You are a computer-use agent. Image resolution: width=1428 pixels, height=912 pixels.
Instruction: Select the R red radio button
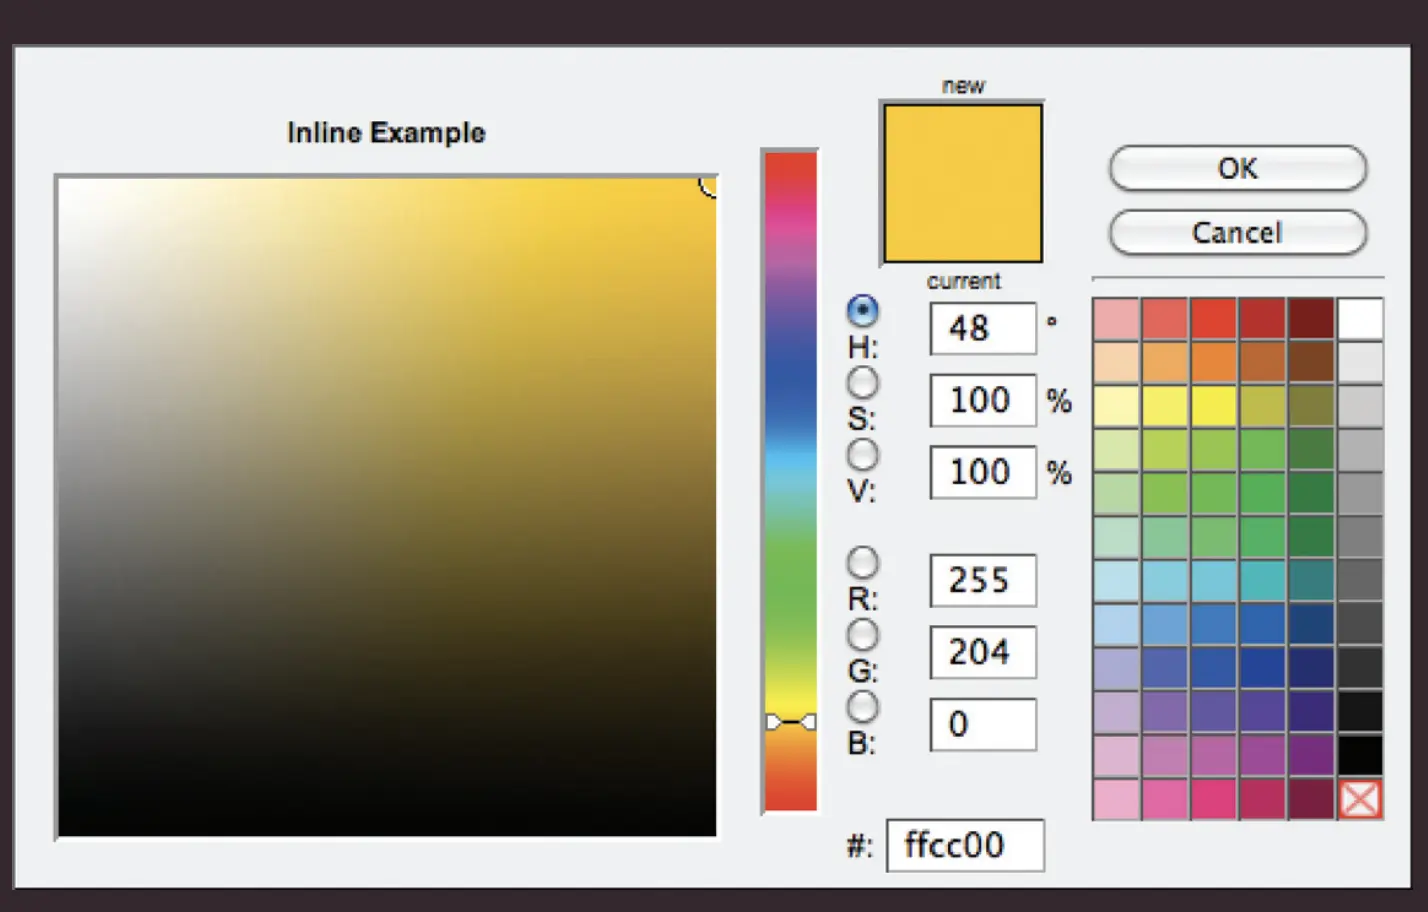point(863,563)
